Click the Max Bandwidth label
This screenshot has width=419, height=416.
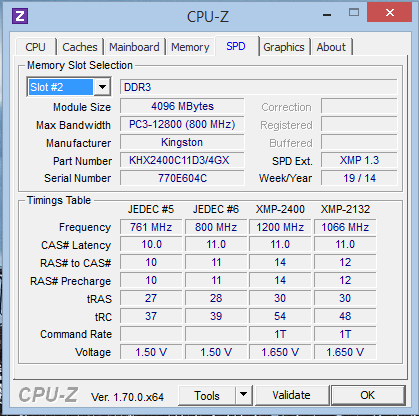[73, 125]
